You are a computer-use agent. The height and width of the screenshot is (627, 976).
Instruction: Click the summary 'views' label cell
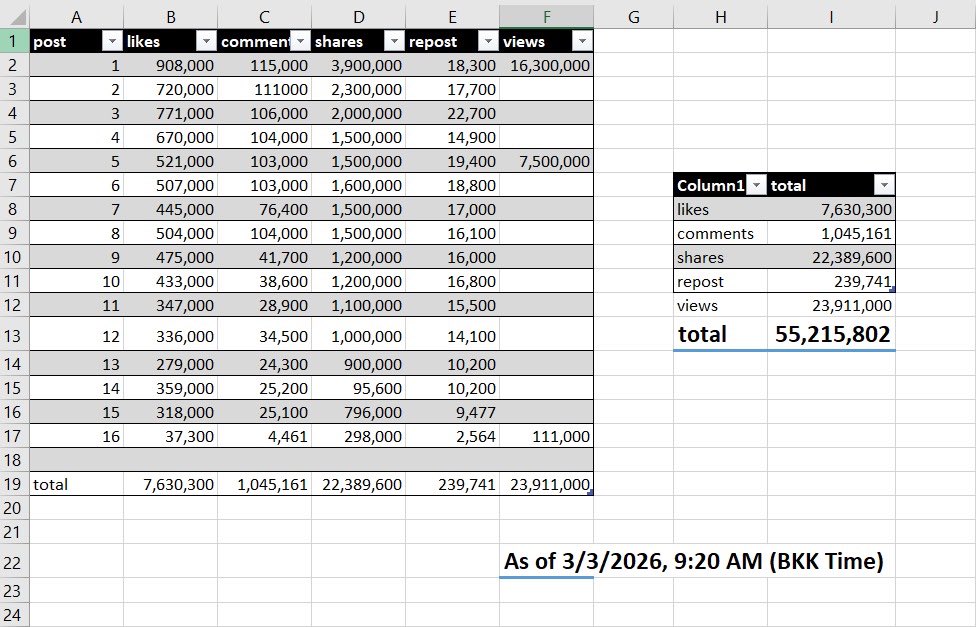tap(720, 305)
